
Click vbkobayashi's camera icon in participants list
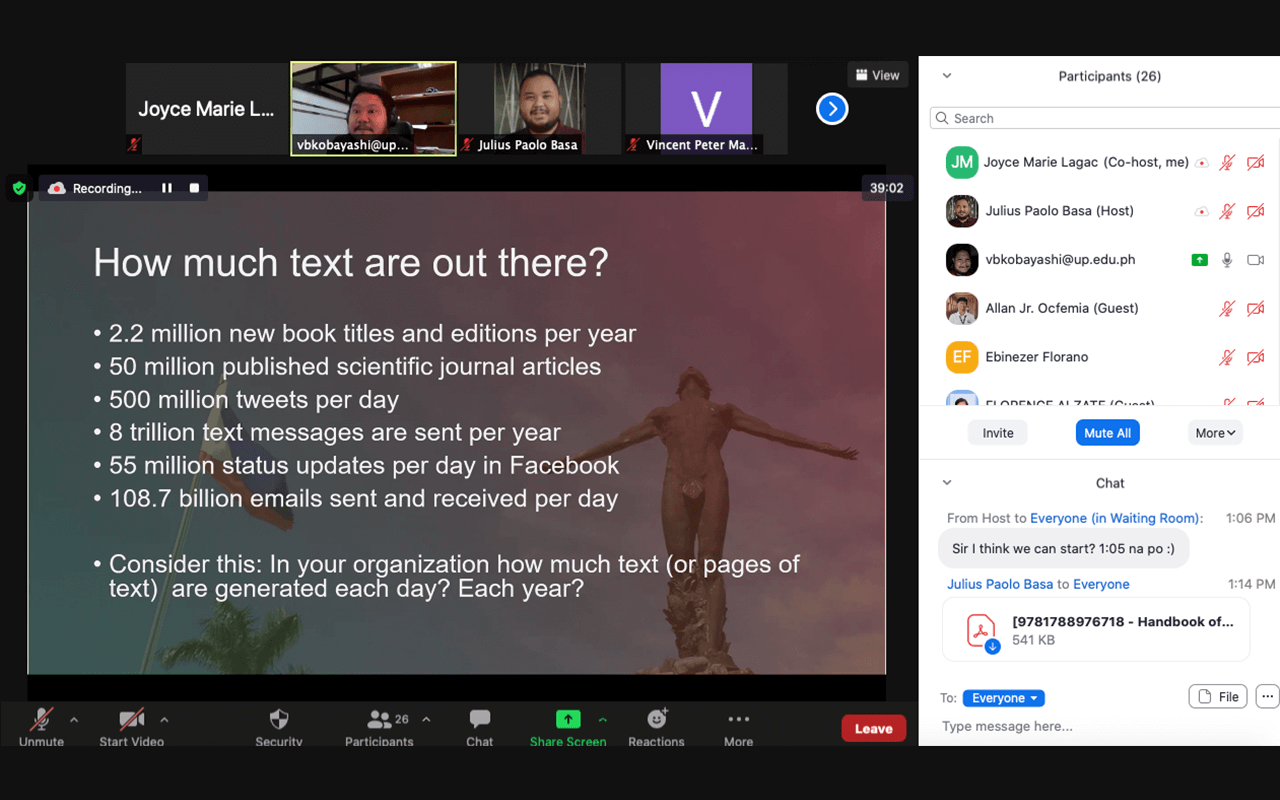coord(1256,260)
